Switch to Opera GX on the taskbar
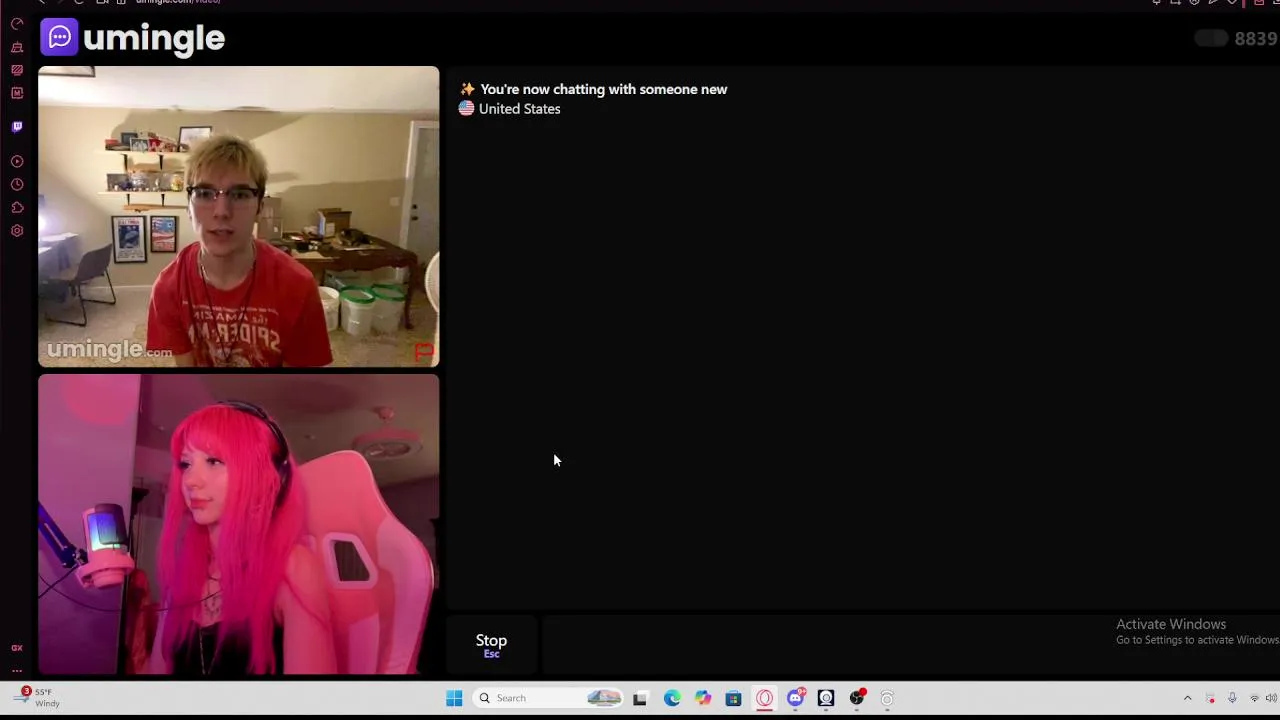The width and height of the screenshot is (1280, 720). coord(764,698)
